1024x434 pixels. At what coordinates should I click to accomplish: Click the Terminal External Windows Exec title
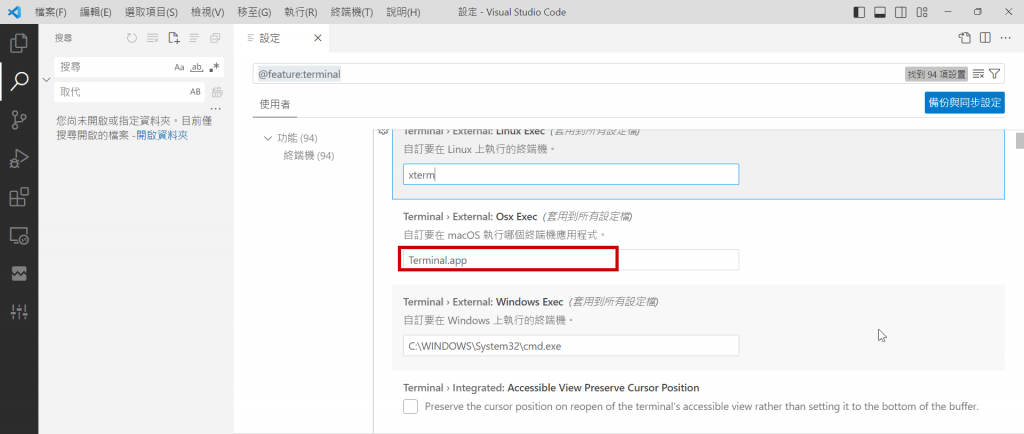[x=483, y=302]
